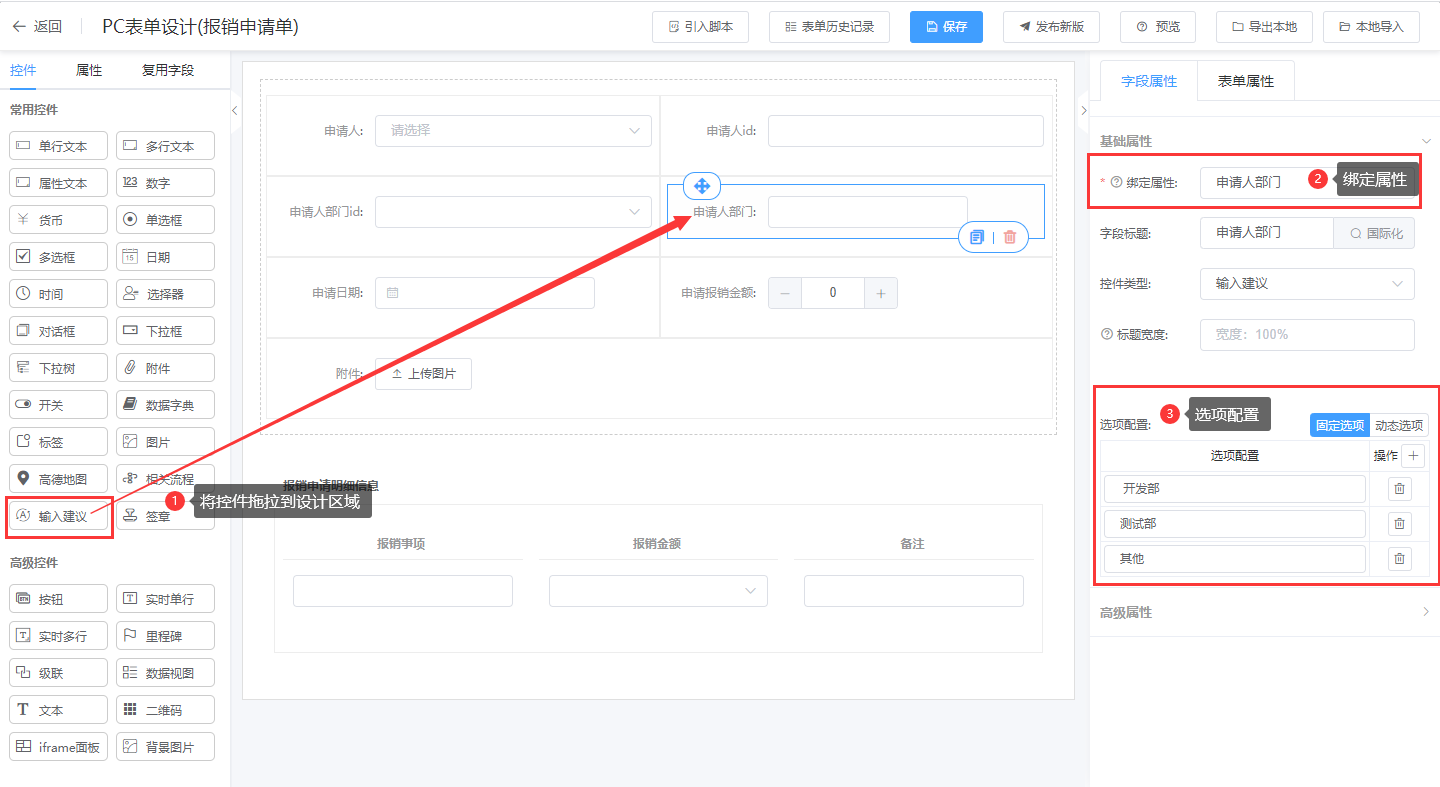1440x787 pixels.
Task: Pick the 数据字典 control
Action: point(165,405)
